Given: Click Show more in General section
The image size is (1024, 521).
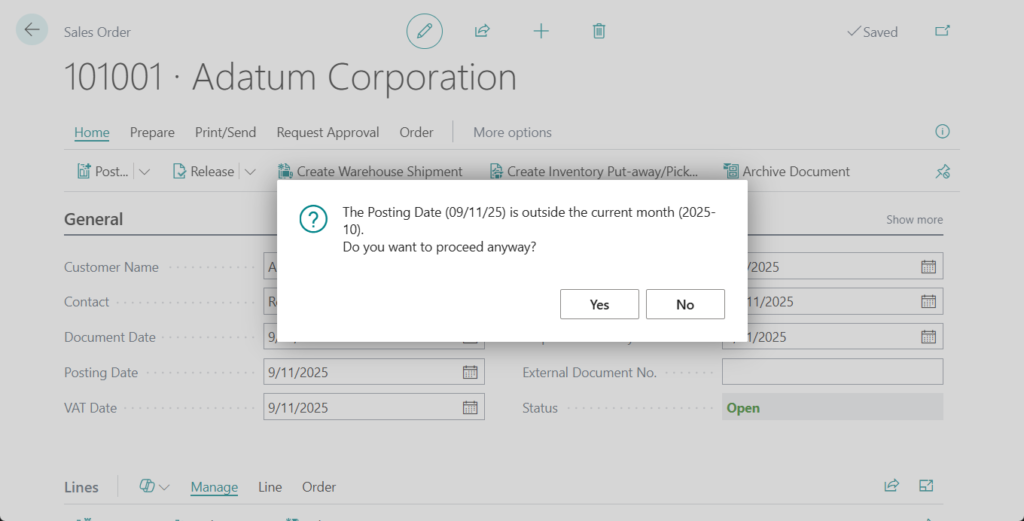Looking at the screenshot, I should tap(914, 220).
